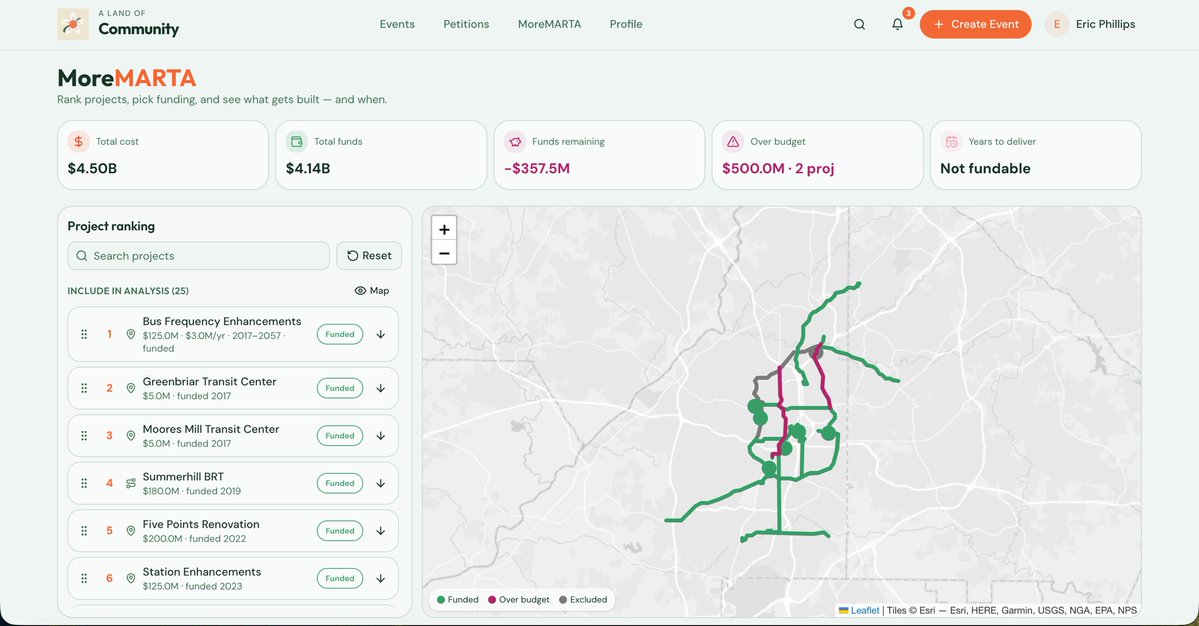Click location pin icon for Station Enhancements
The width and height of the screenshot is (1199, 626).
131,579
